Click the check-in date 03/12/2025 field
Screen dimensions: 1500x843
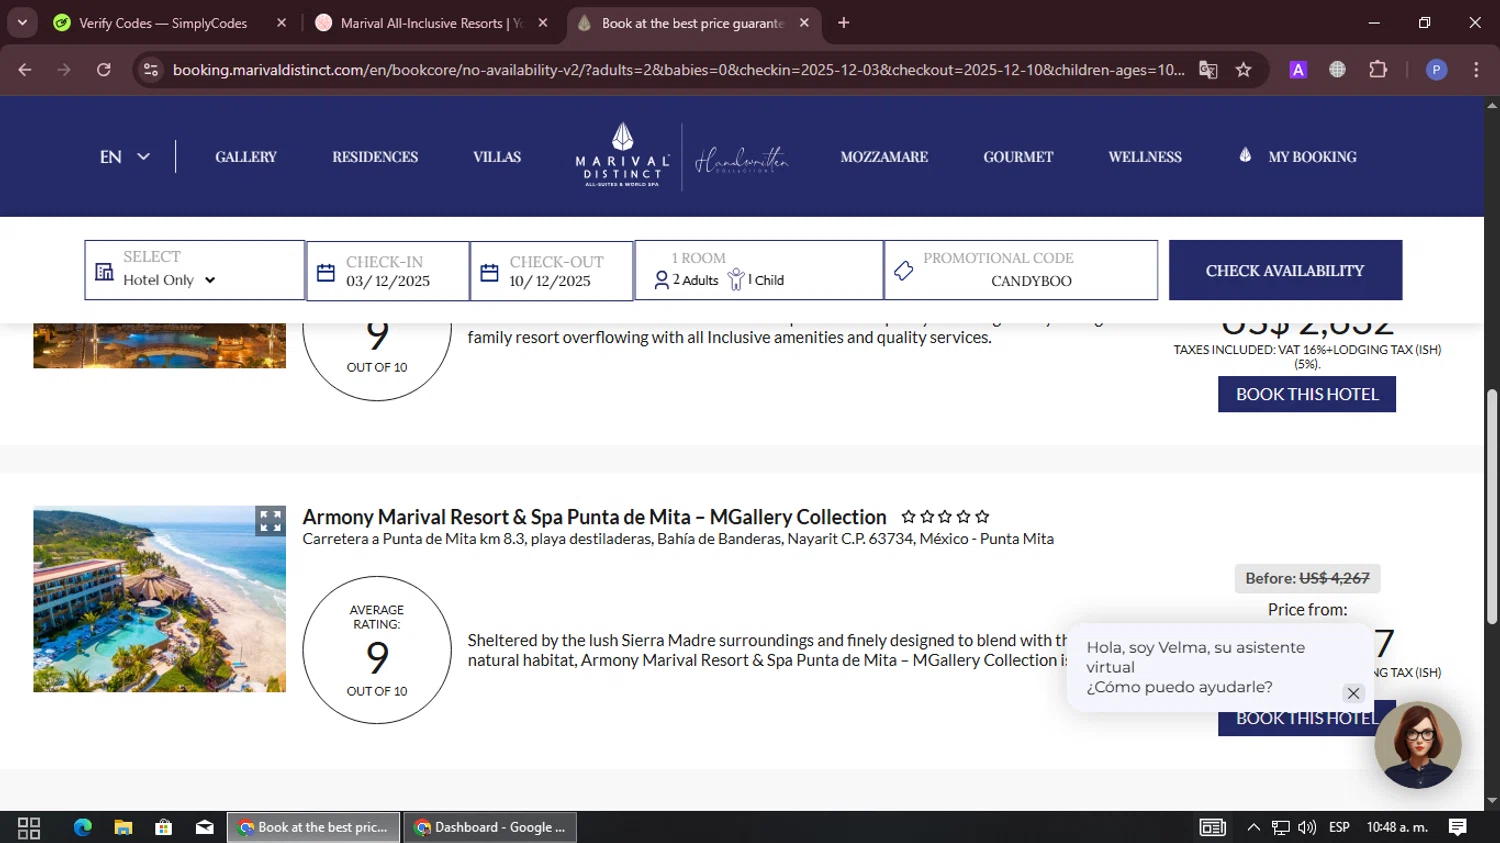coord(388,270)
